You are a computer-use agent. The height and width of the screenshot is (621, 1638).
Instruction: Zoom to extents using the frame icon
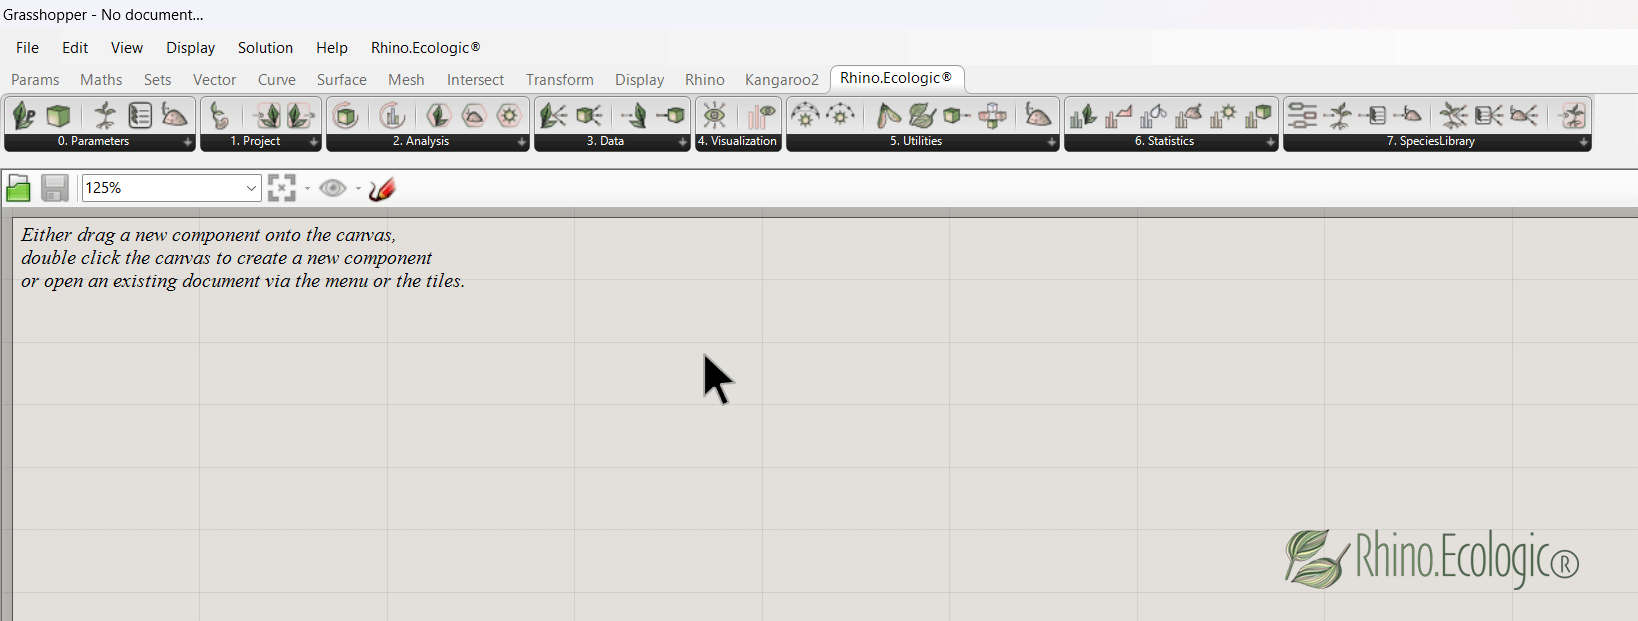pyautogui.click(x=282, y=188)
